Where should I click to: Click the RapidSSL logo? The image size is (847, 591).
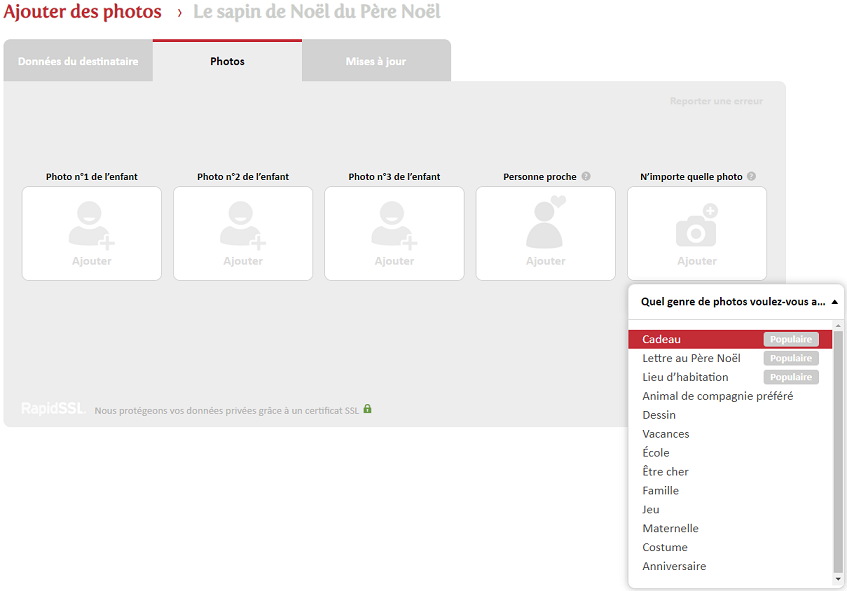(53, 409)
